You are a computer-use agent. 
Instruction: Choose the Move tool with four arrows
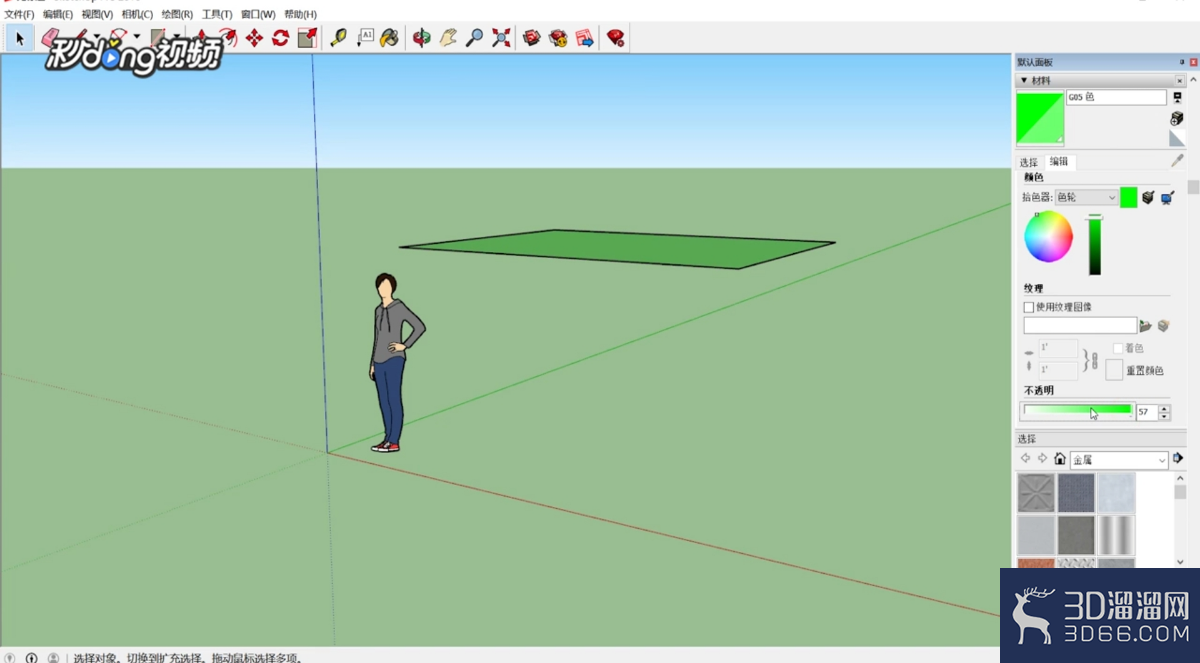[254, 38]
